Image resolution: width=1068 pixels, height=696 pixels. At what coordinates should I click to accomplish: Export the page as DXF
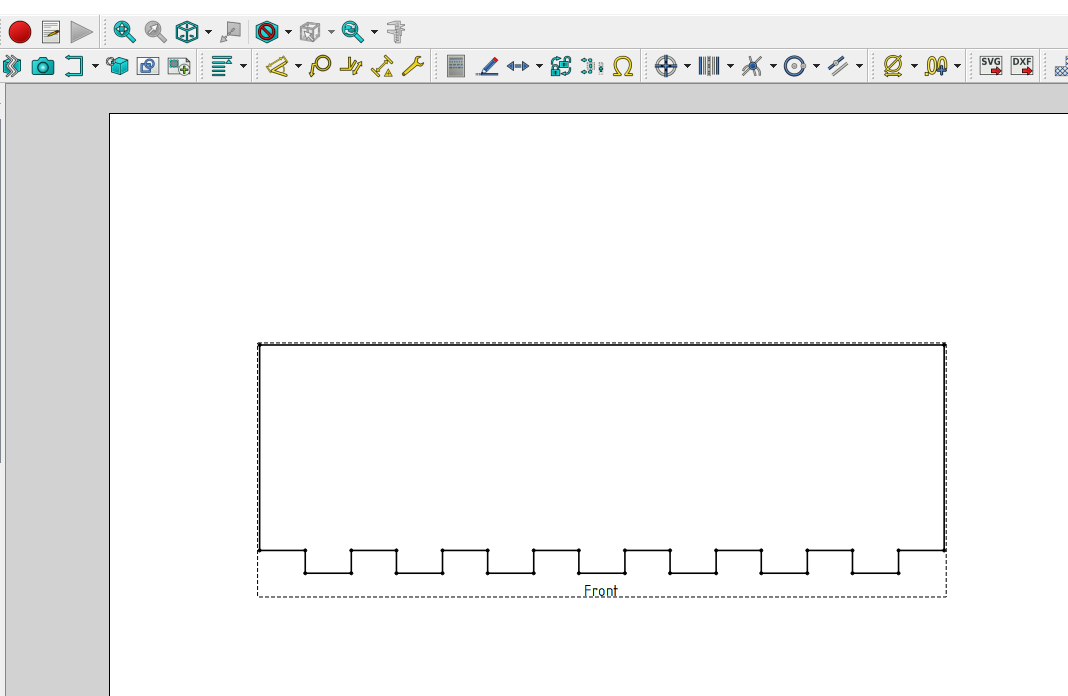[1022, 66]
